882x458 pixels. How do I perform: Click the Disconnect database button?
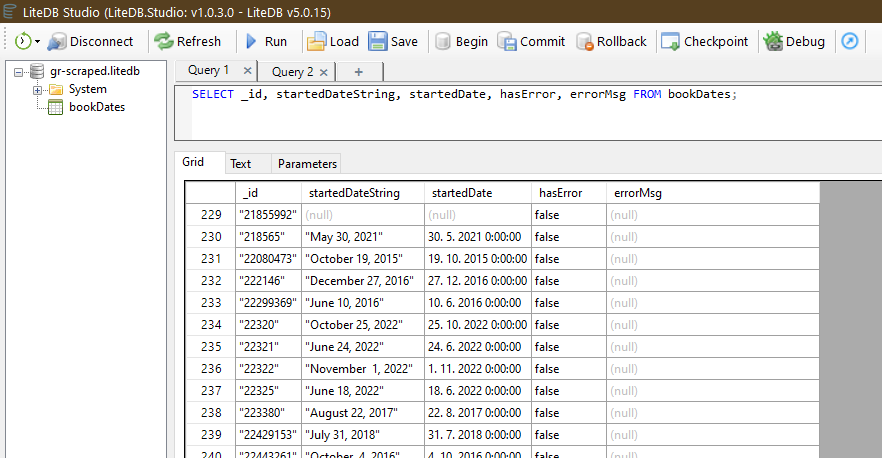coord(90,41)
